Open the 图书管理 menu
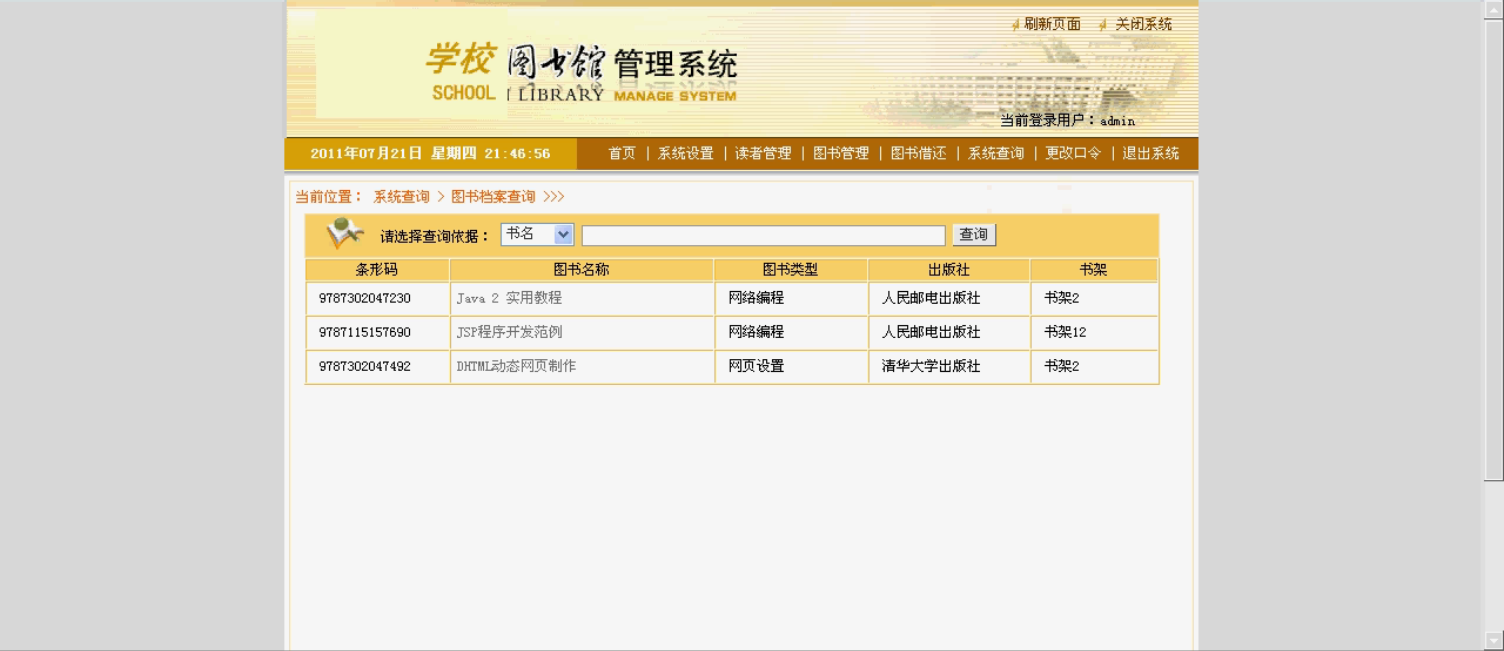Screen dimensions: 1504x651 coord(841,153)
